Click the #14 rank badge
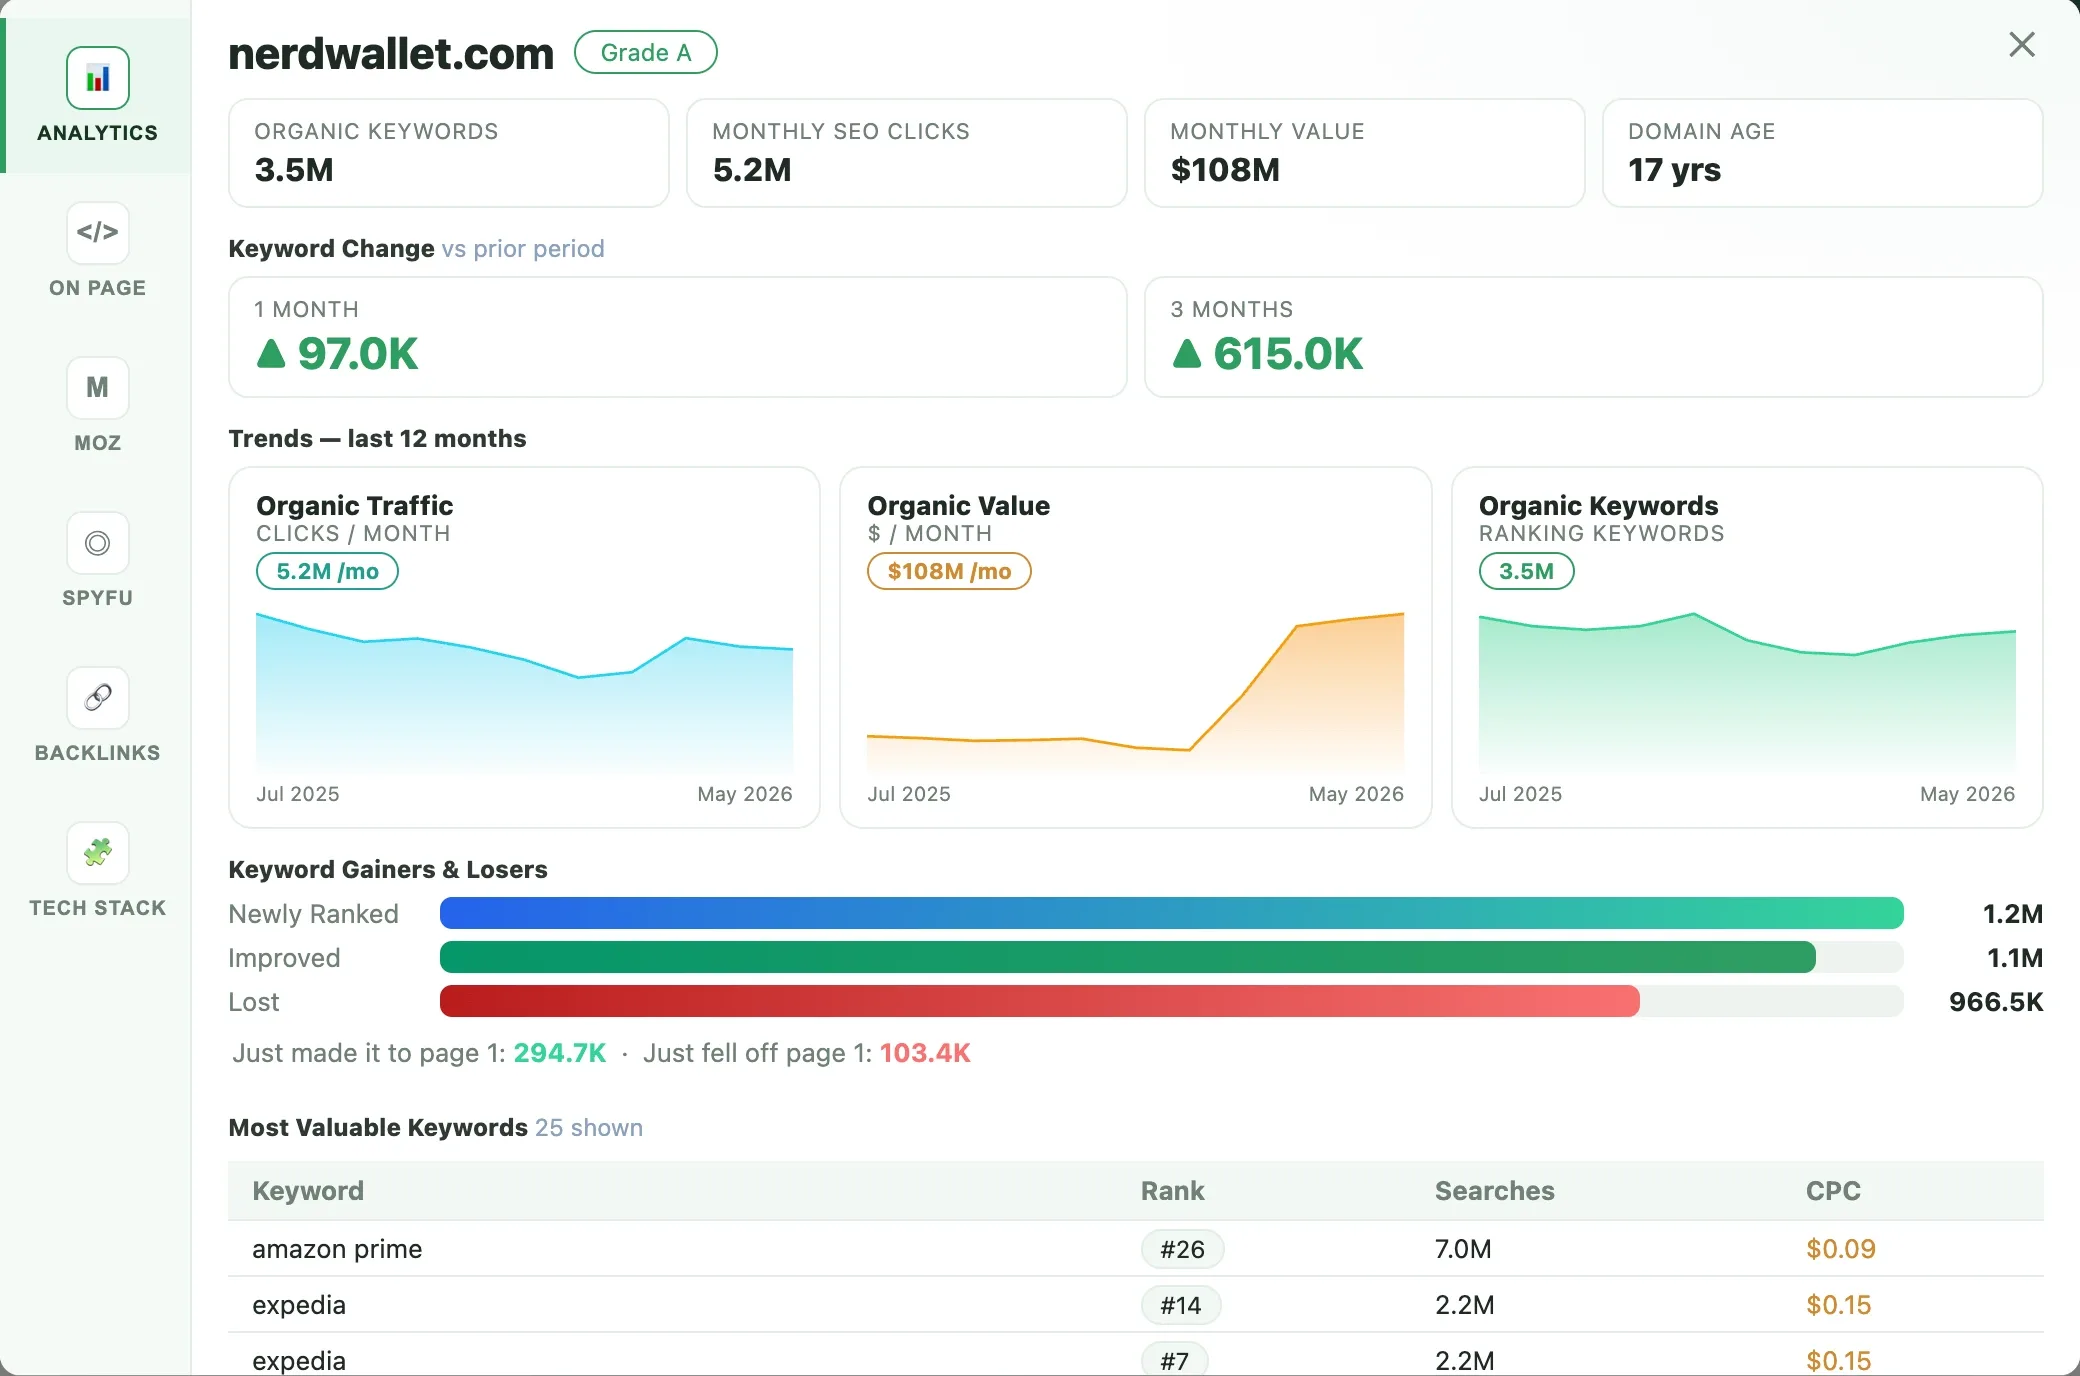This screenshot has height=1376, width=2080. 1181,1305
